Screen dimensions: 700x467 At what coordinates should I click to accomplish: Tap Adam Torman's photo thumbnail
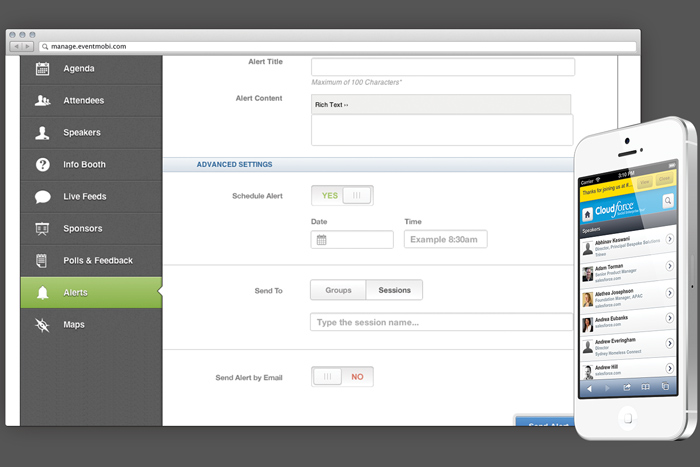(588, 273)
